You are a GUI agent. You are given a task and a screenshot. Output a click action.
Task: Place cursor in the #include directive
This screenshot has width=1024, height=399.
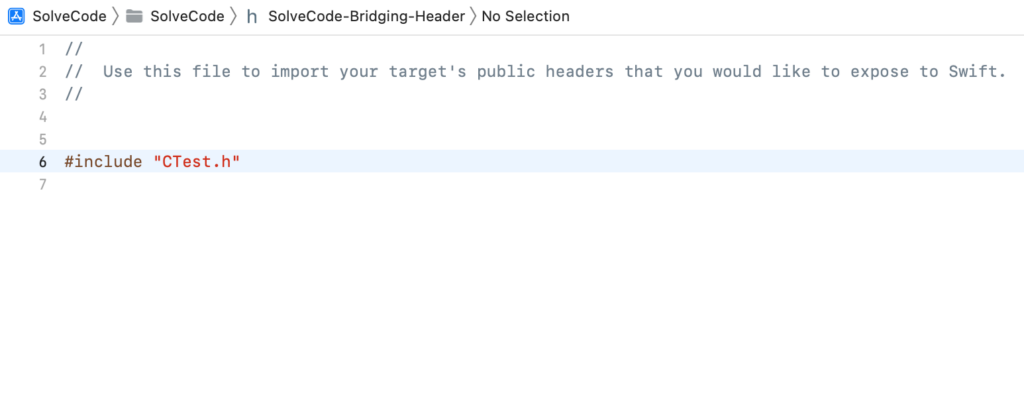coord(103,161)
